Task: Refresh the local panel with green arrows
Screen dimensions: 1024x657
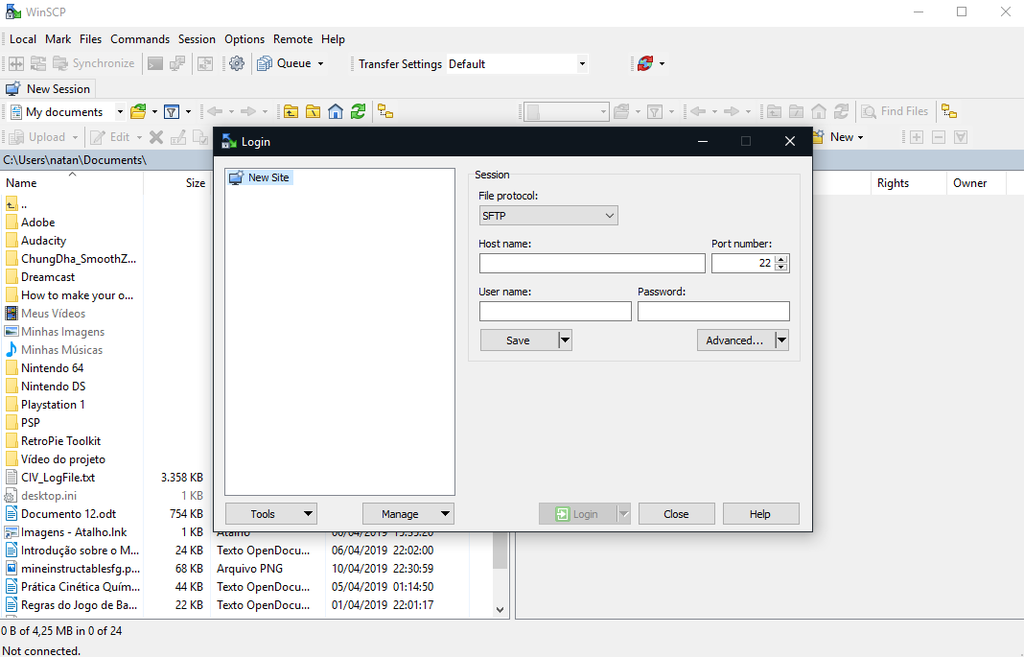Action: tap(358, 112)
